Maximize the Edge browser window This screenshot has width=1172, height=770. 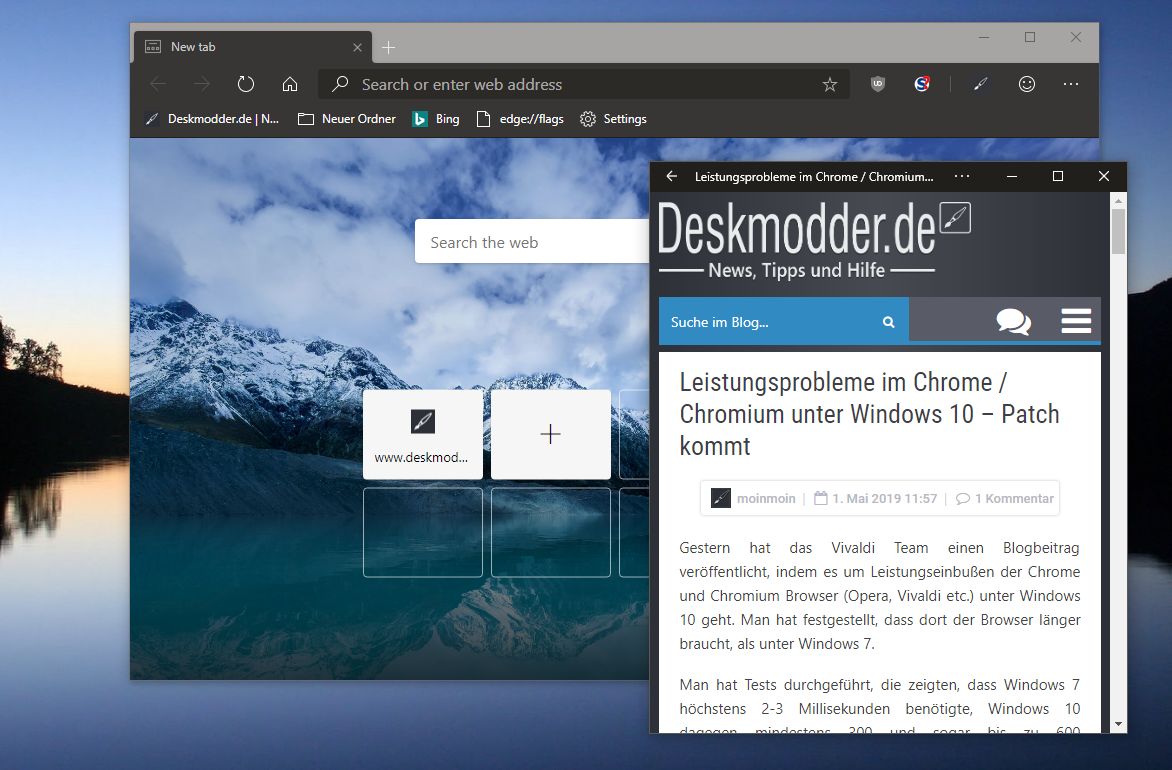pyautogui.click(x=1030, y=37)
